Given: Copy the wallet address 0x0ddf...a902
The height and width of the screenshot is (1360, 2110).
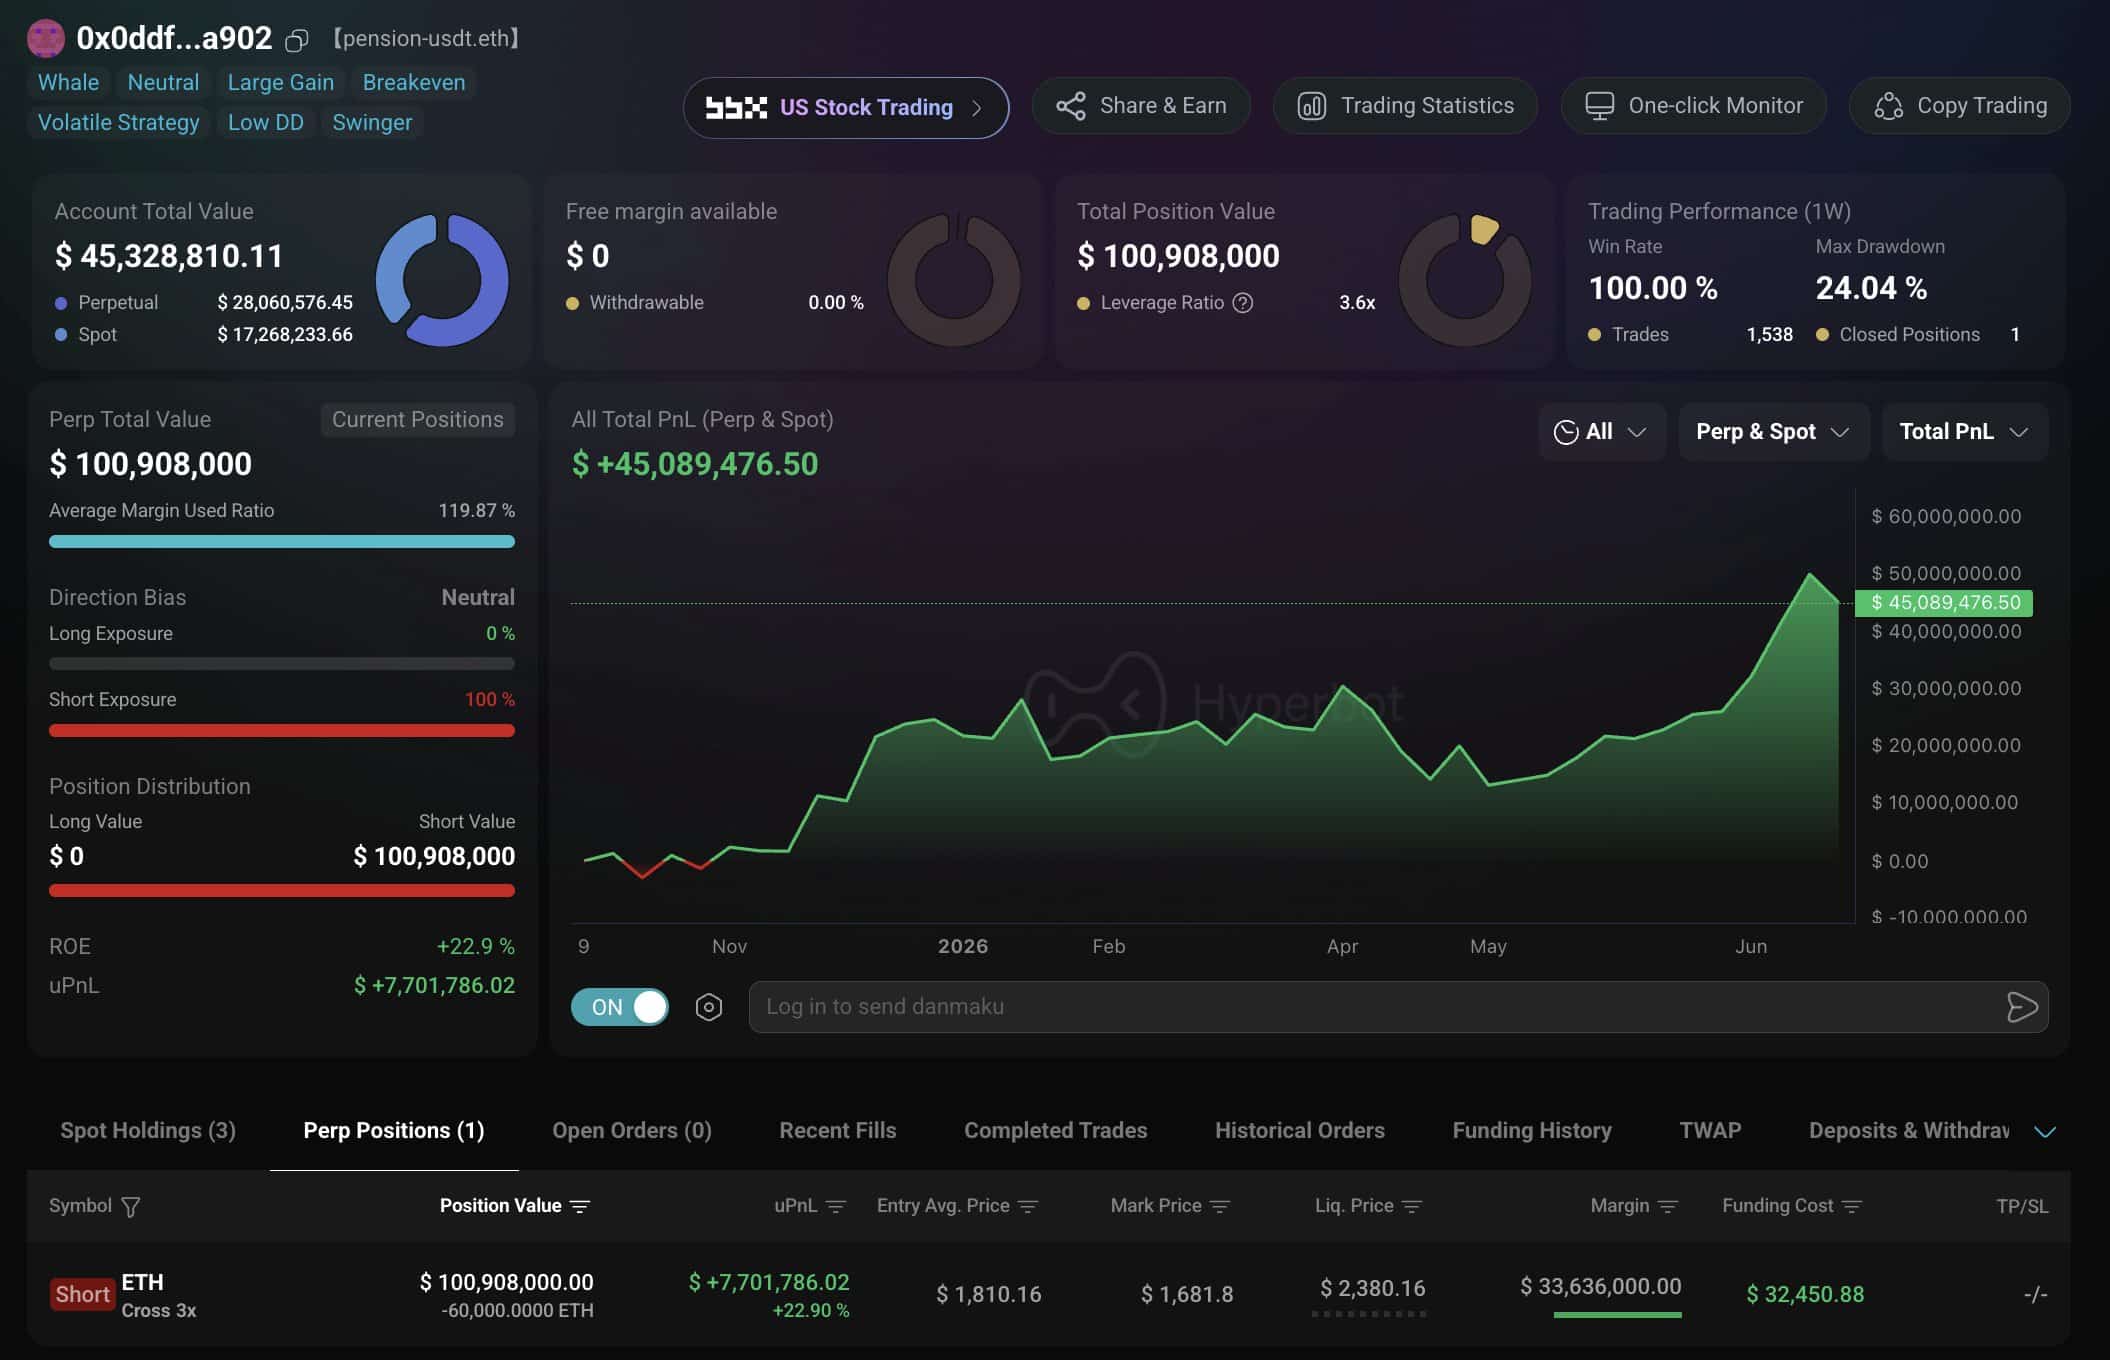Looking at the screenshot, I should click(296, 40).
